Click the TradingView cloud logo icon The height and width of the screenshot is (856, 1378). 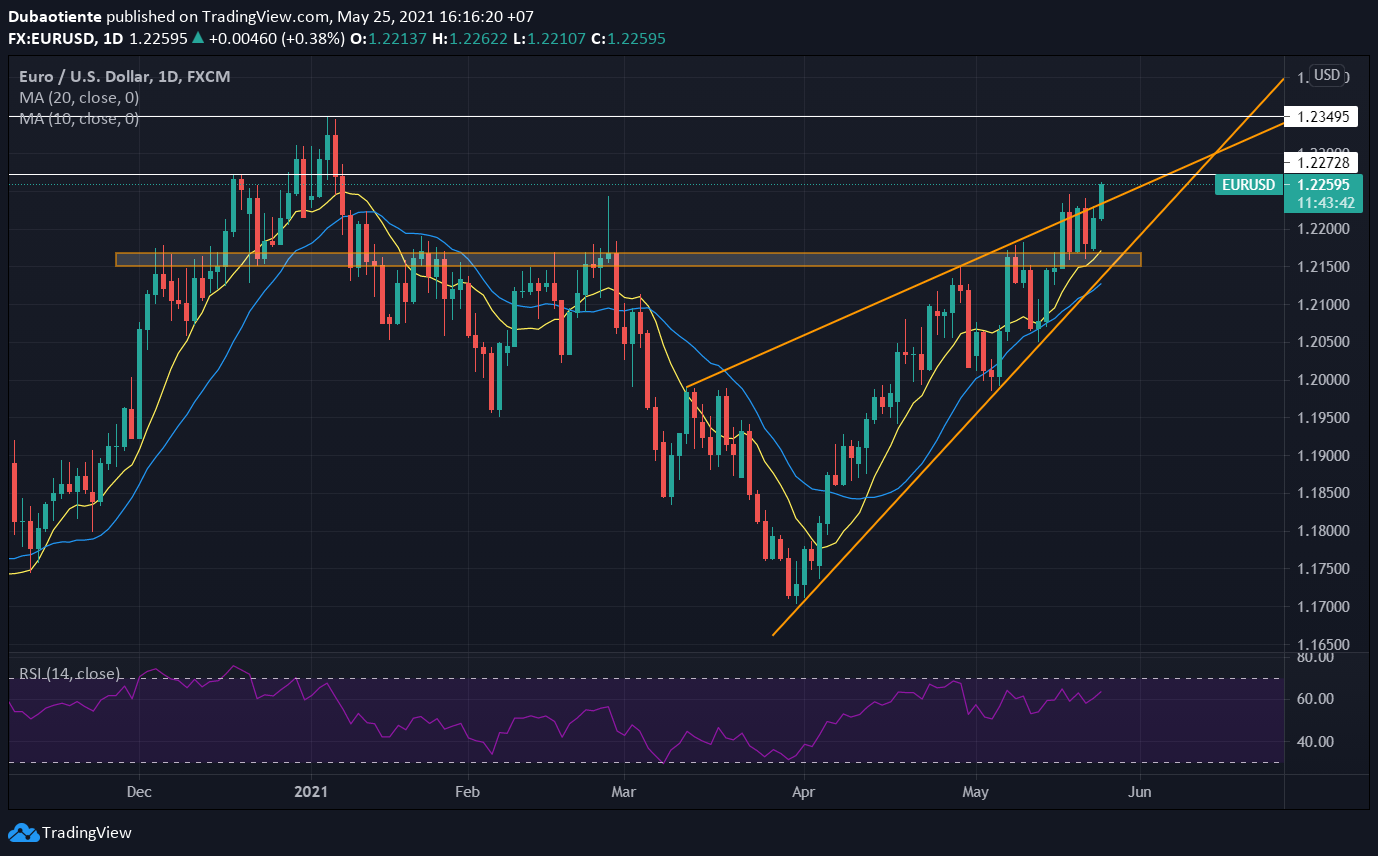23,832
